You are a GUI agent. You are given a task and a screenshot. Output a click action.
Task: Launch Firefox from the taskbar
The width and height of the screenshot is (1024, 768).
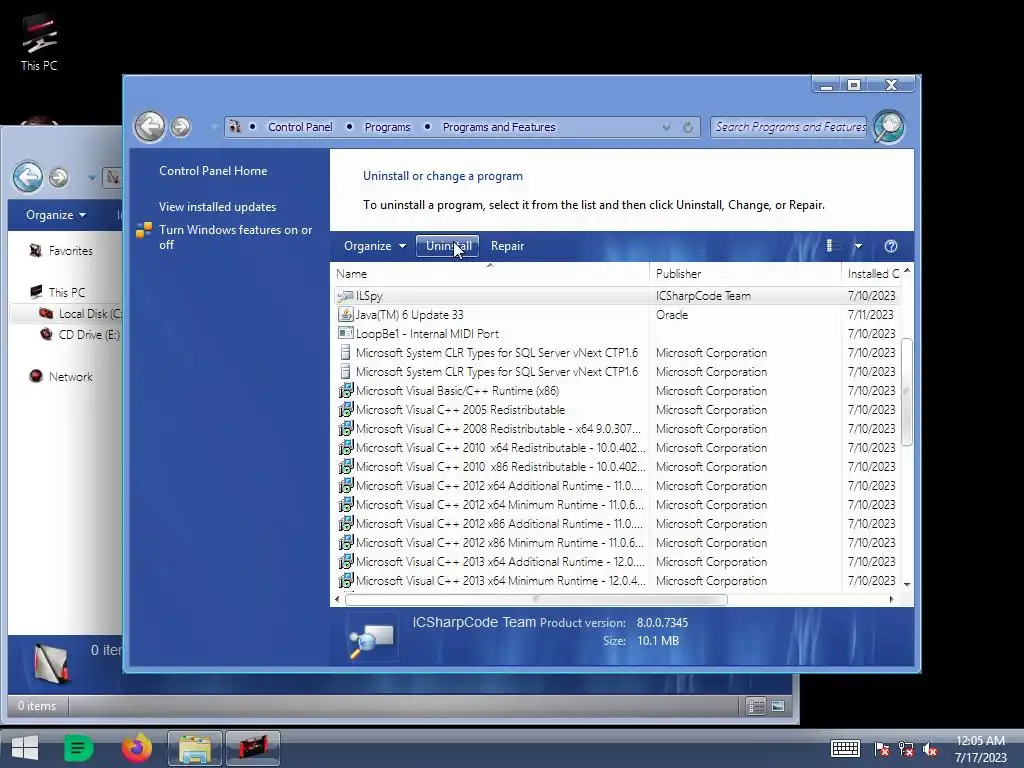point(136,748)
